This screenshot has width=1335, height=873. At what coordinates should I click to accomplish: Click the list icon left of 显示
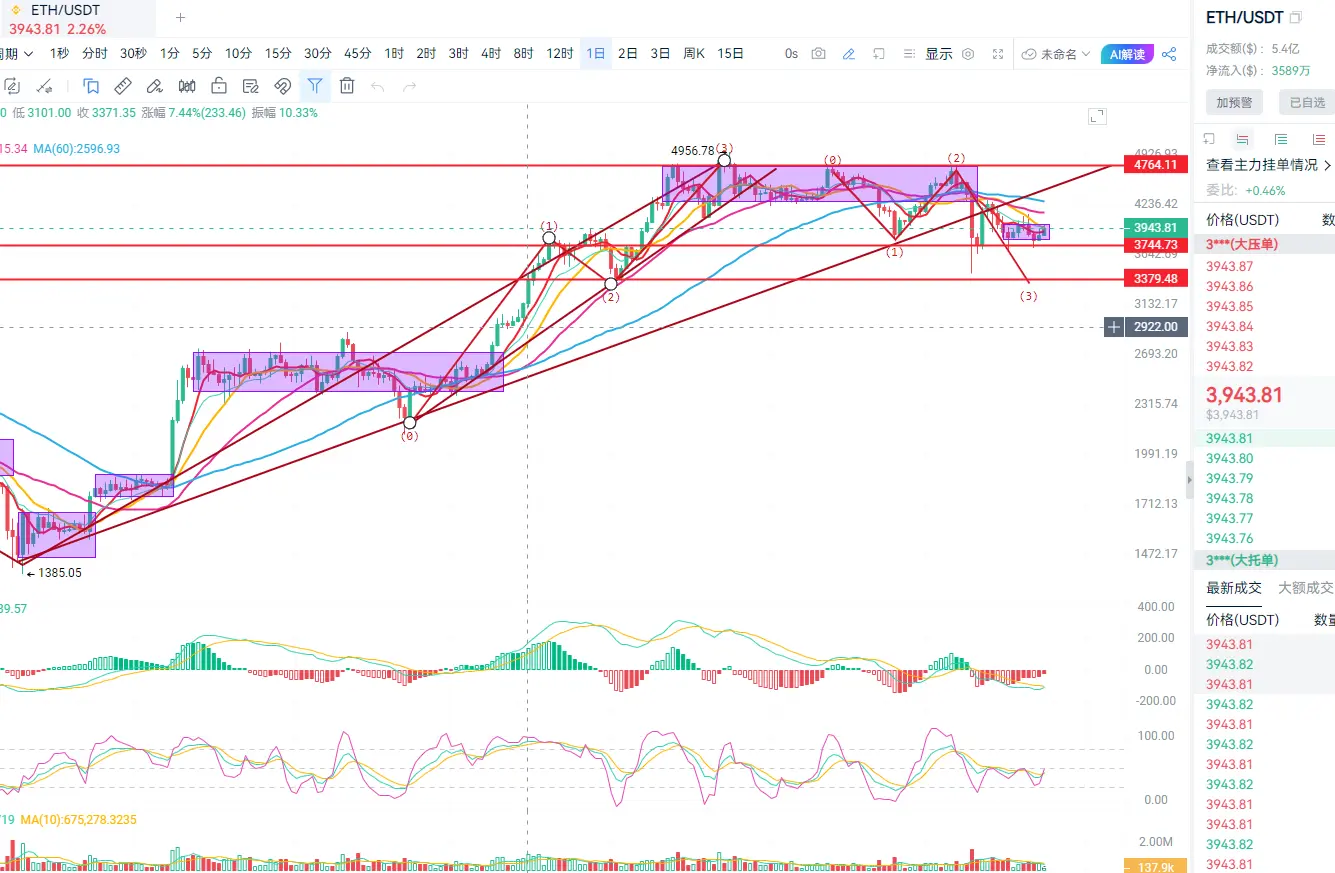(x=910, y=54)
